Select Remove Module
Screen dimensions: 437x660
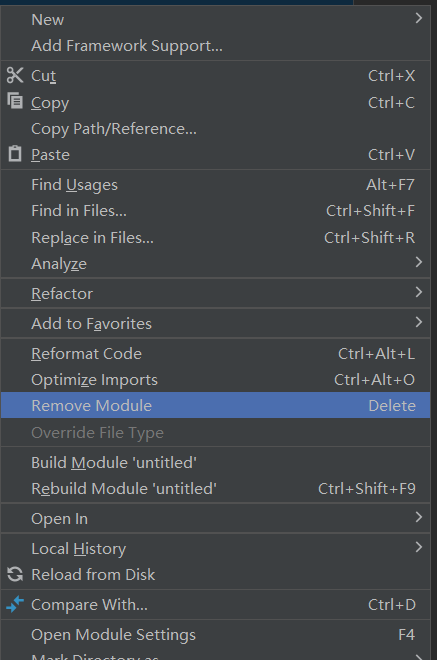215,405
